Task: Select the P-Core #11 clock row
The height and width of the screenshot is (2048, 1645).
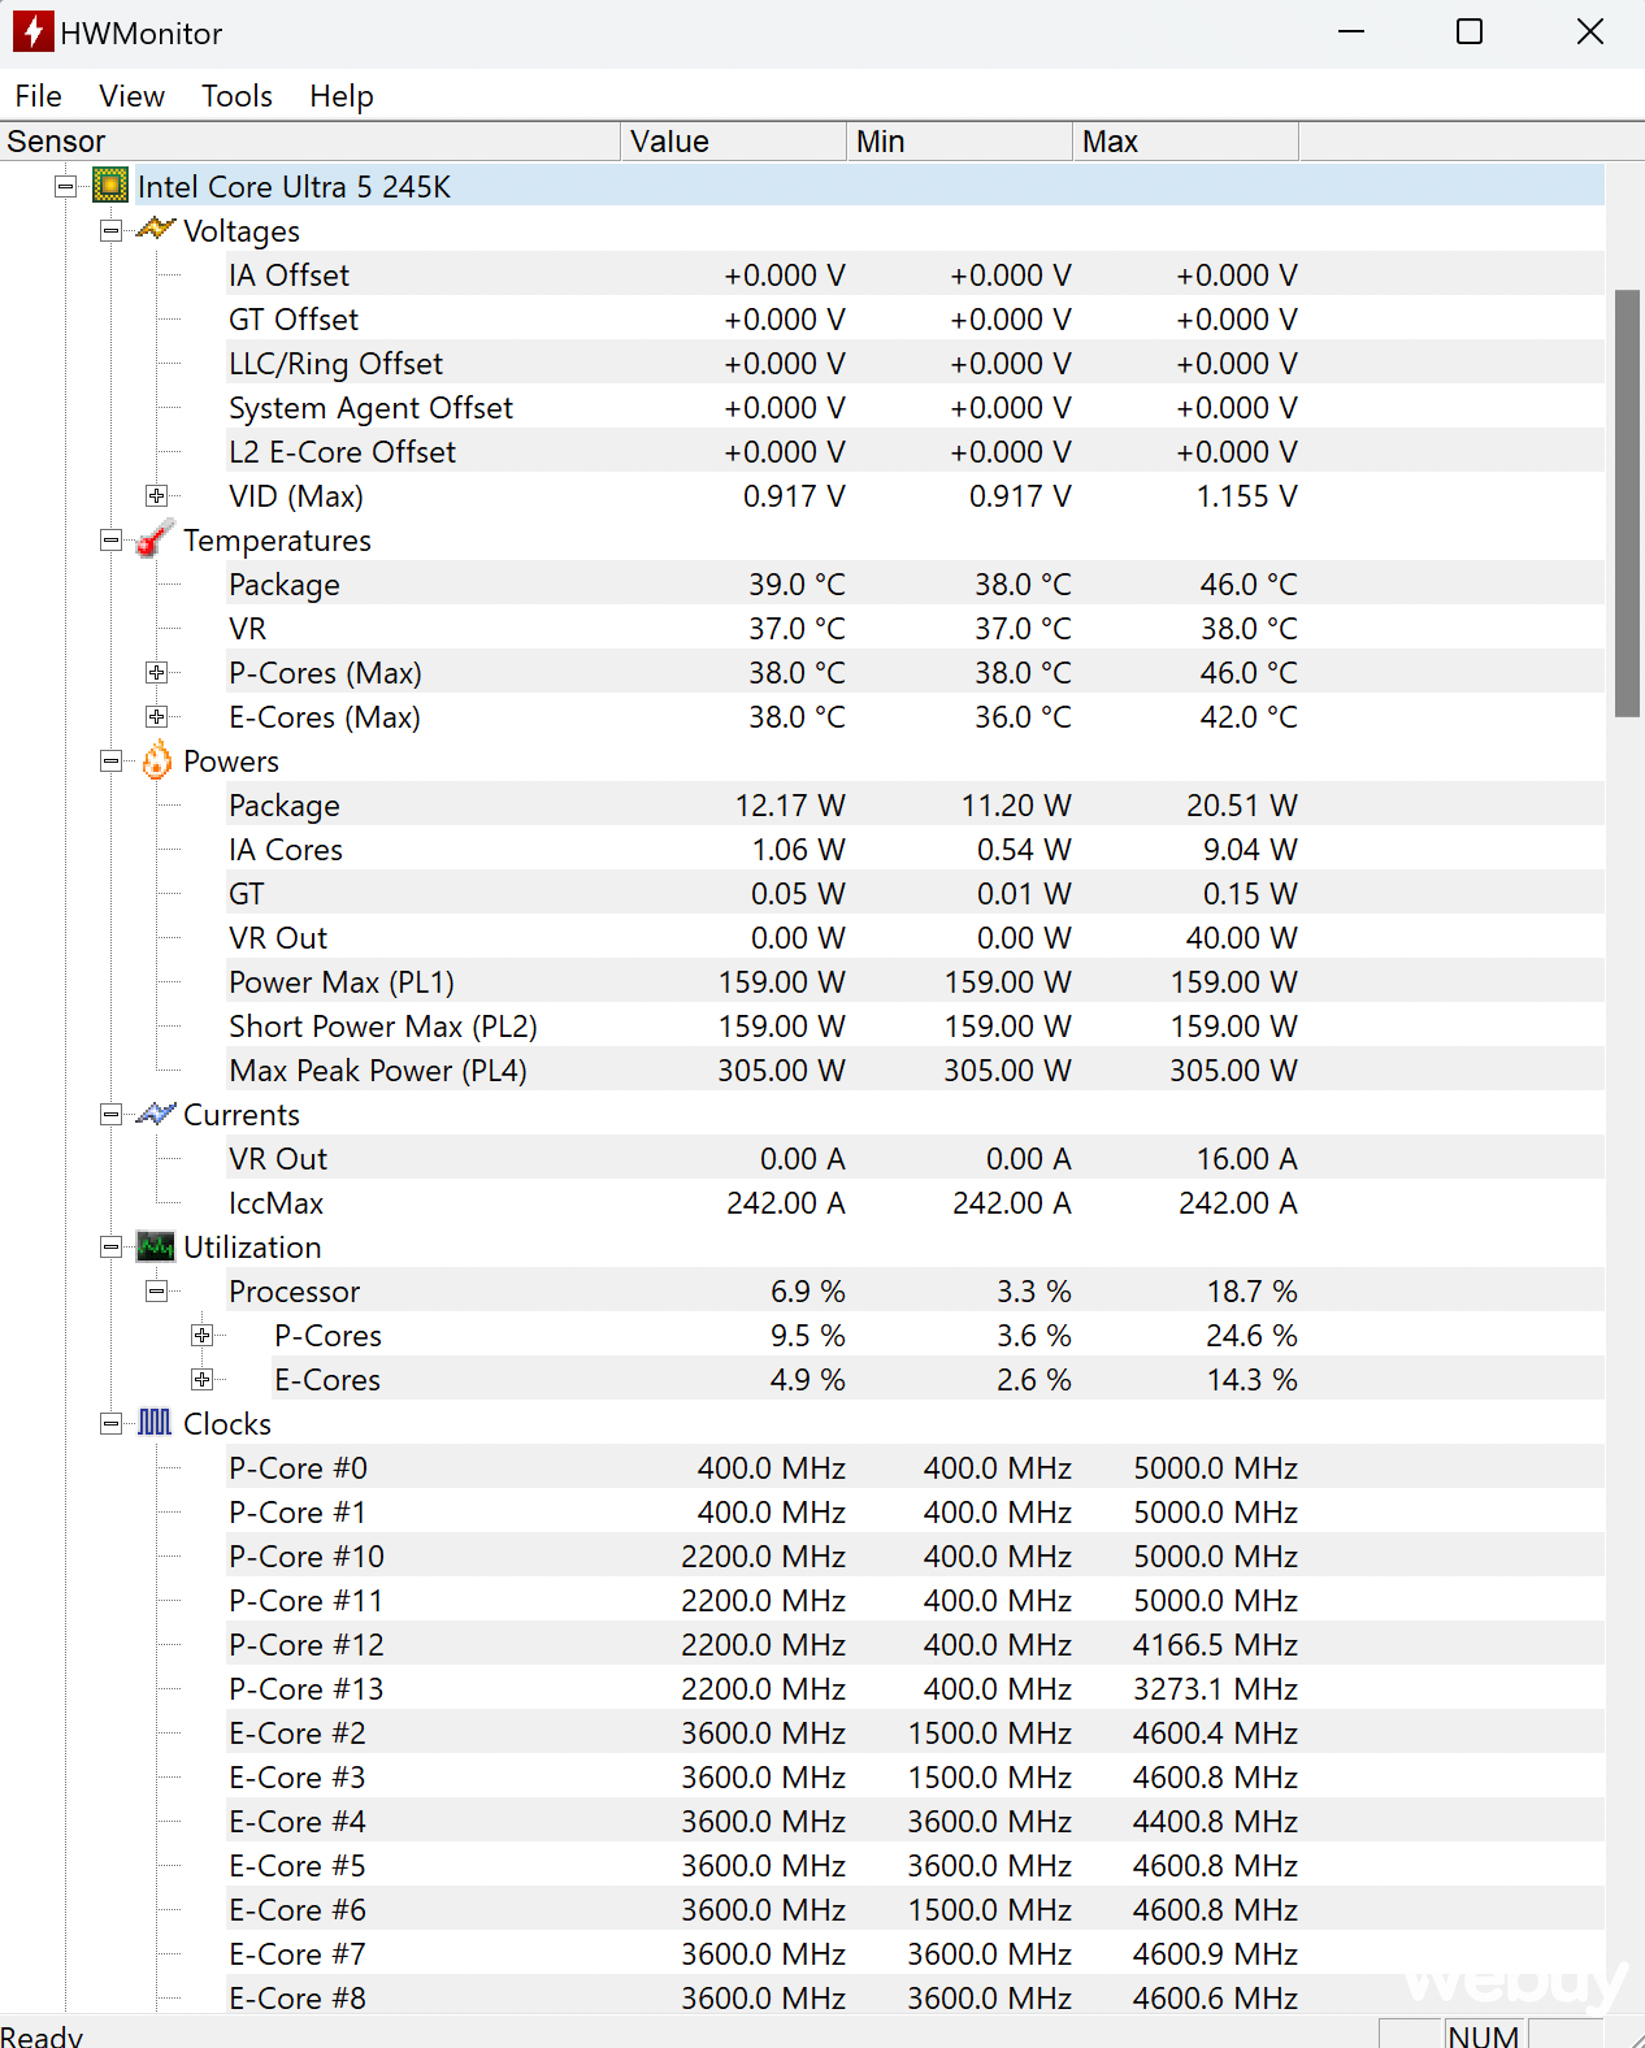Action: point(915,1600)
